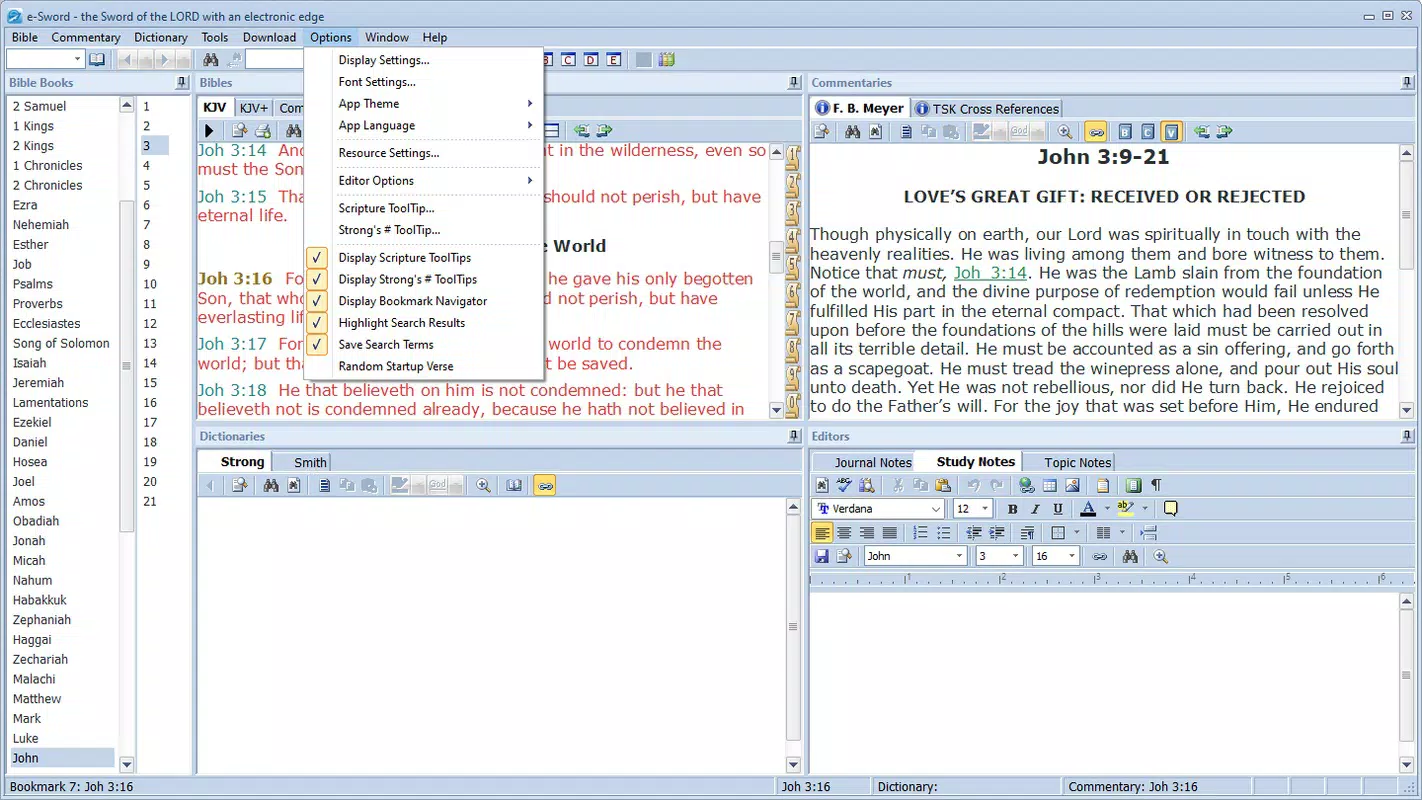Click the Commentary sync C icon in Commentaries
The width and height of the screenshot is (1422, 800).
1148,131
